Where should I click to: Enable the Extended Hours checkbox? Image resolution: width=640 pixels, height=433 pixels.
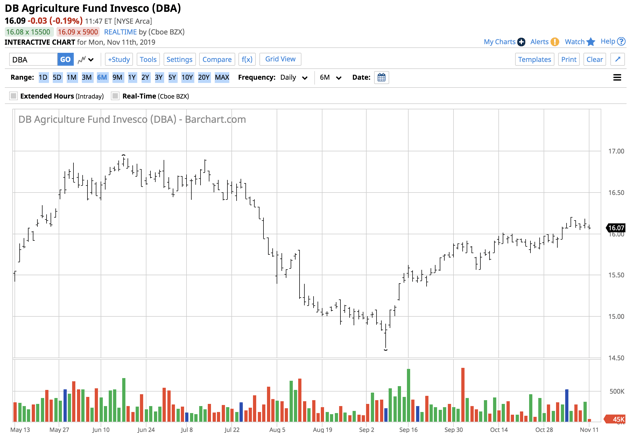13,96
